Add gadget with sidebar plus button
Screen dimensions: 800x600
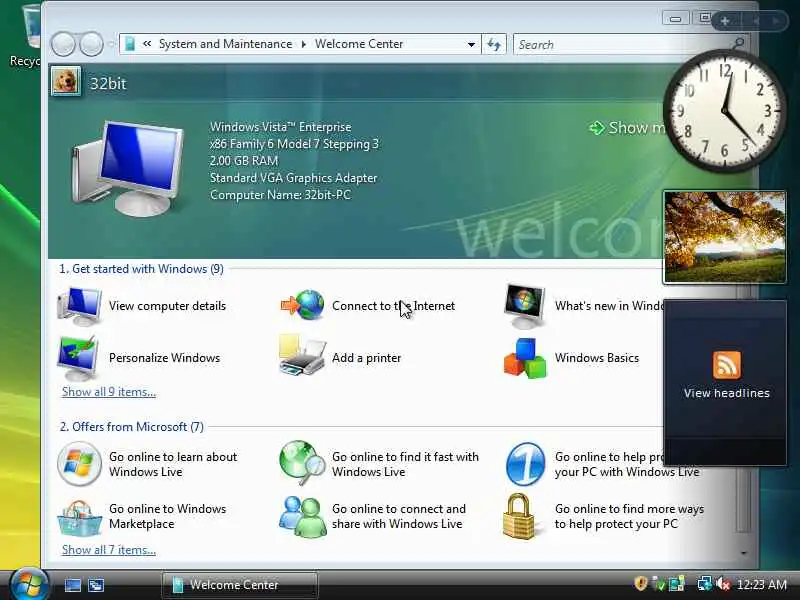[x=724, y=21]
